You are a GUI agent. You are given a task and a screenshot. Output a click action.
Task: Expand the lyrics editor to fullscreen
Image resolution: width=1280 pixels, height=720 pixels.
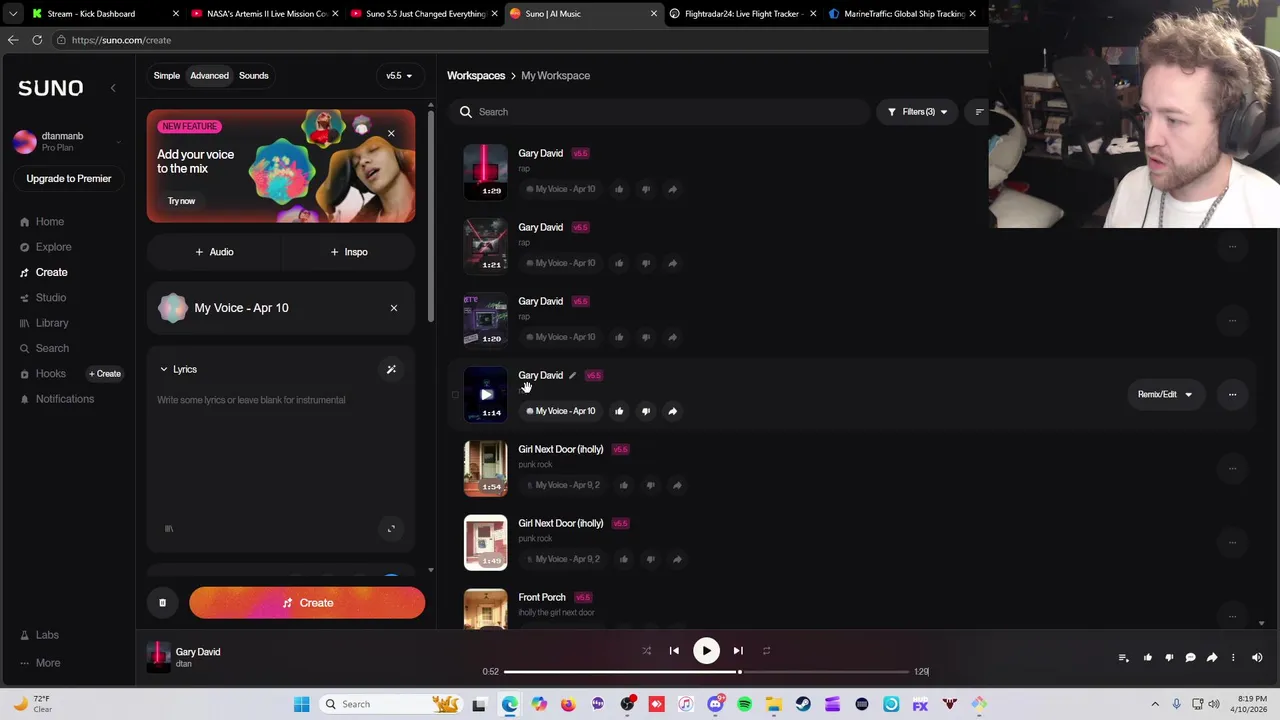[x=391, y=529]
